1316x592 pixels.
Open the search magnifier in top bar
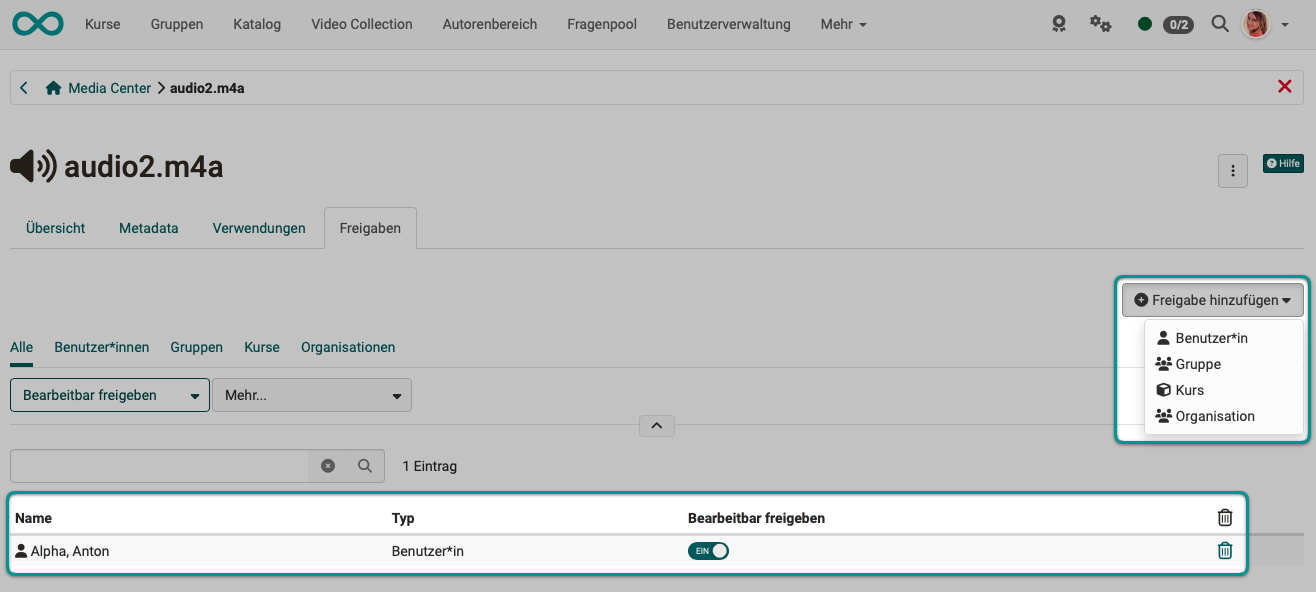[1219, 24]
